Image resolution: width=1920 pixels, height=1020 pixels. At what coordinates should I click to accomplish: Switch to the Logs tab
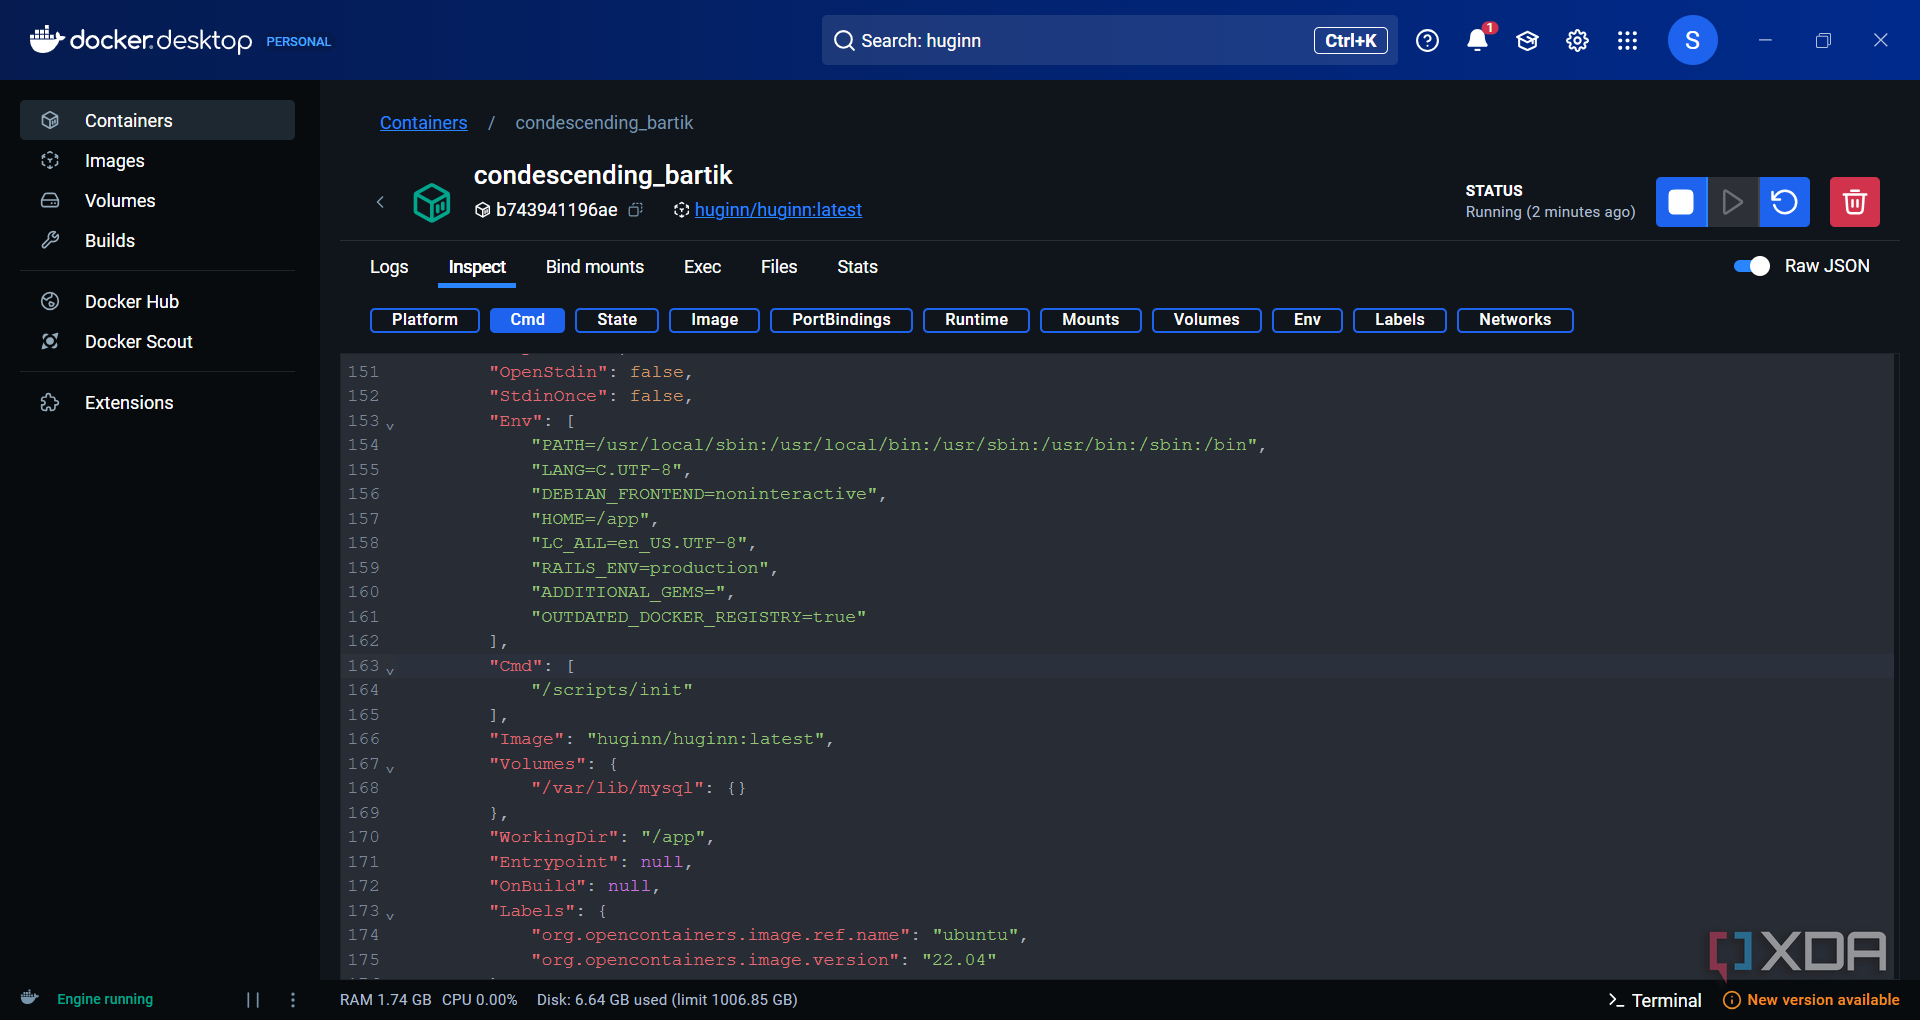389,267
